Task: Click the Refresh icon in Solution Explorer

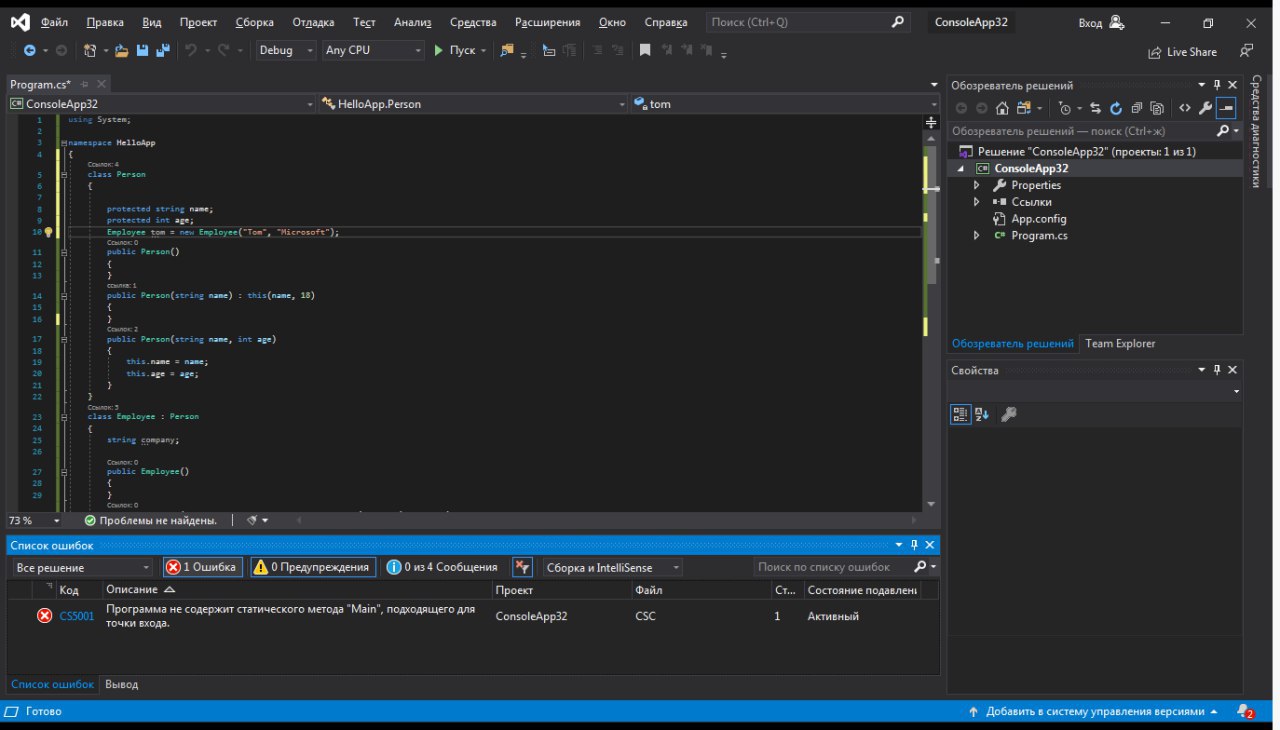Action: pyautogui.click(x=1116, y=108)
